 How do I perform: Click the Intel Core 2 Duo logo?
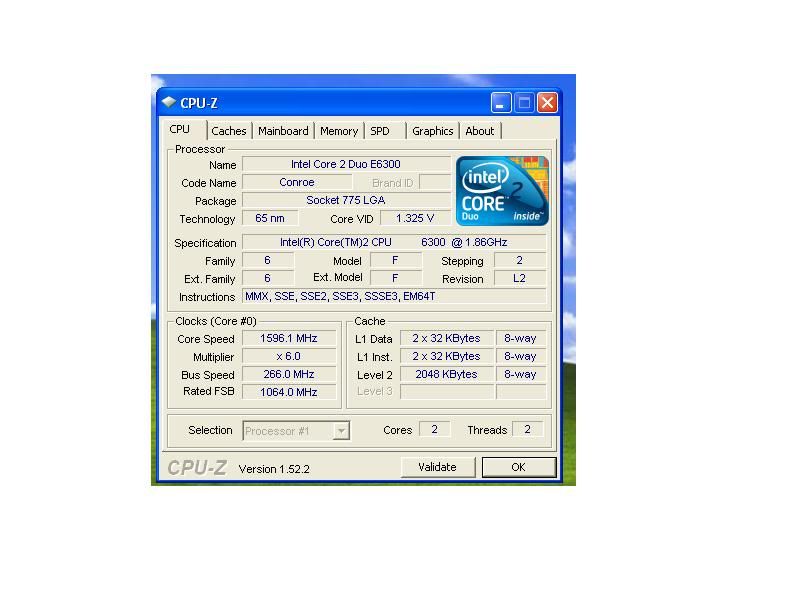pyautogui.click(x=502, y=191)
